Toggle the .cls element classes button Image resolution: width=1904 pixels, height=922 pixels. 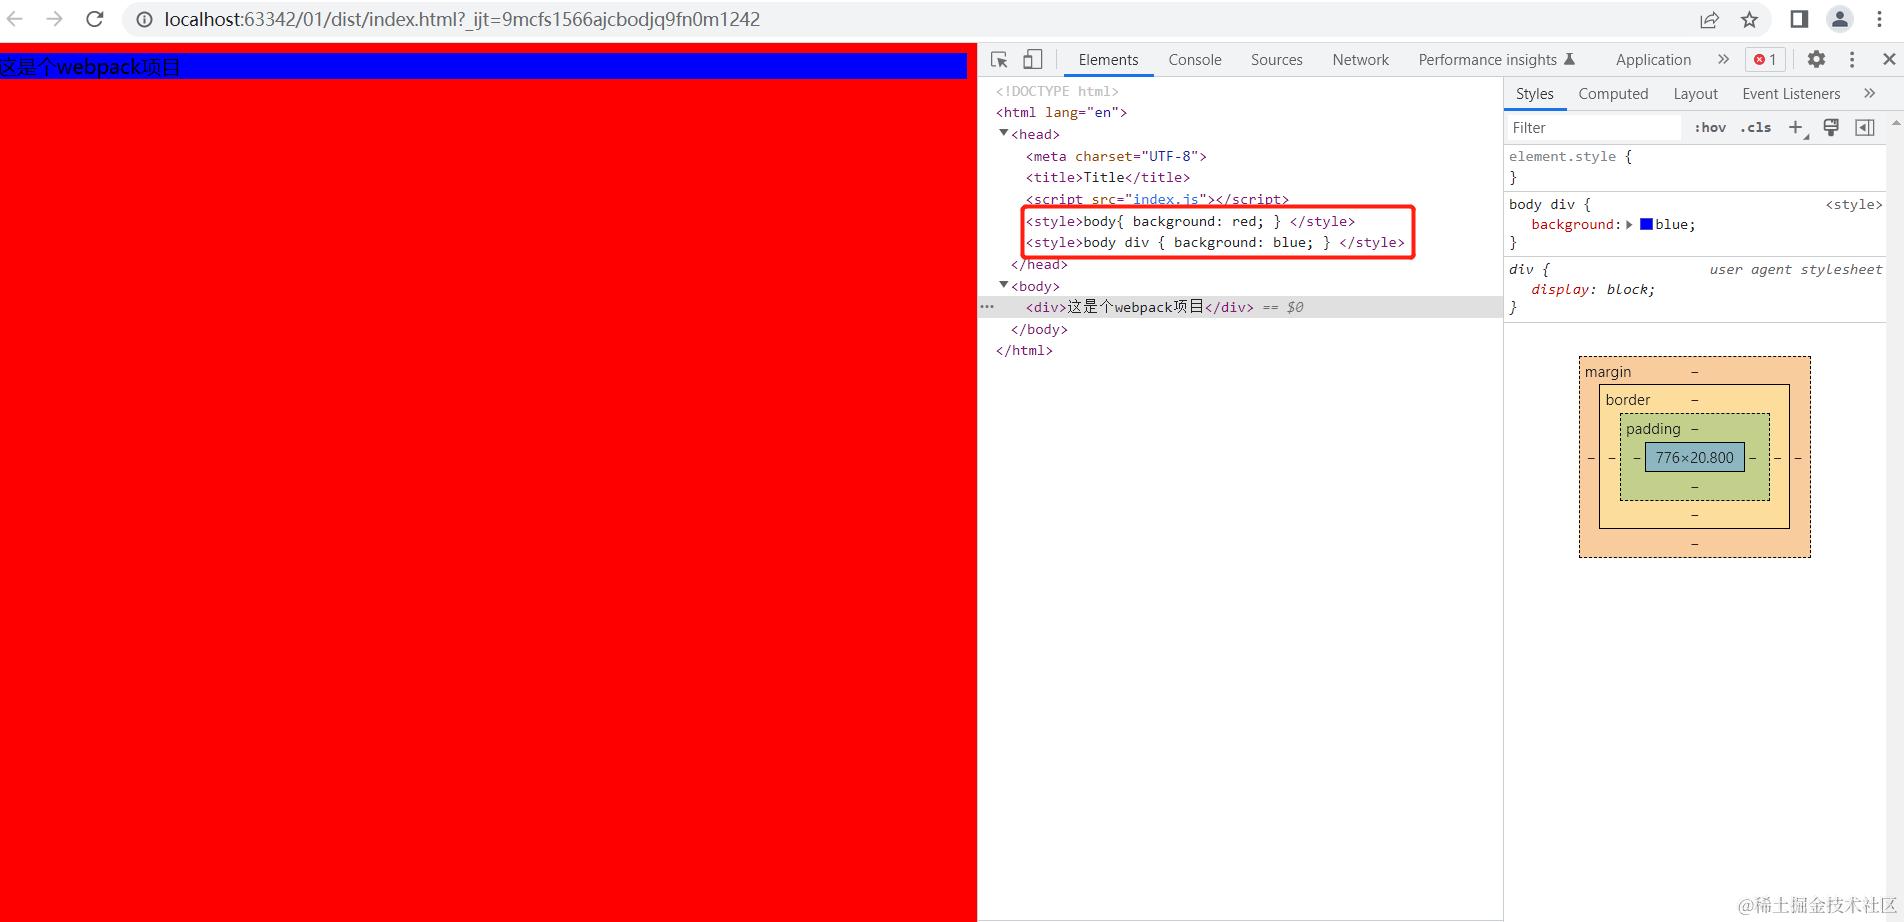1756,128
